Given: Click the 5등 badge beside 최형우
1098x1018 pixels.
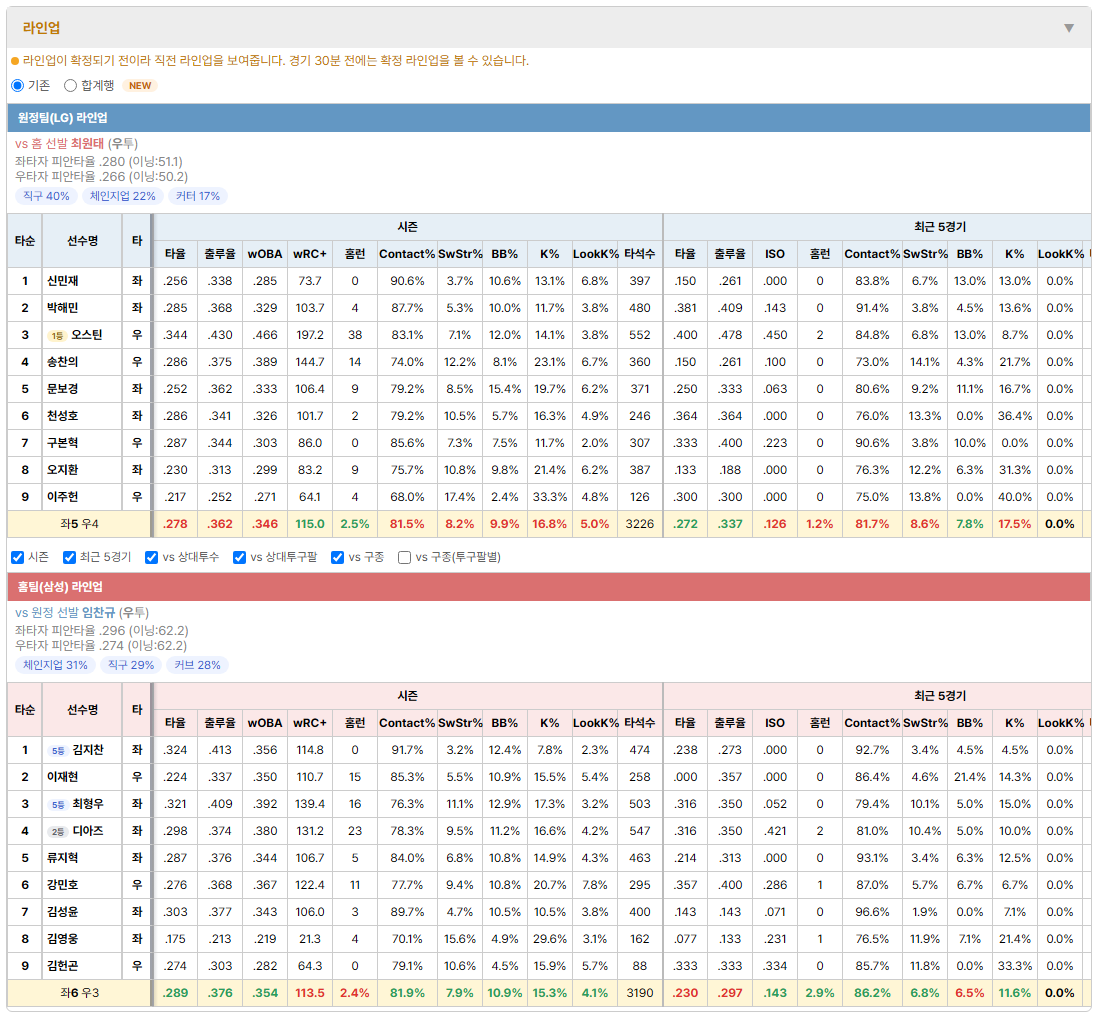Looking at the screenshot, I should point(57,804).
